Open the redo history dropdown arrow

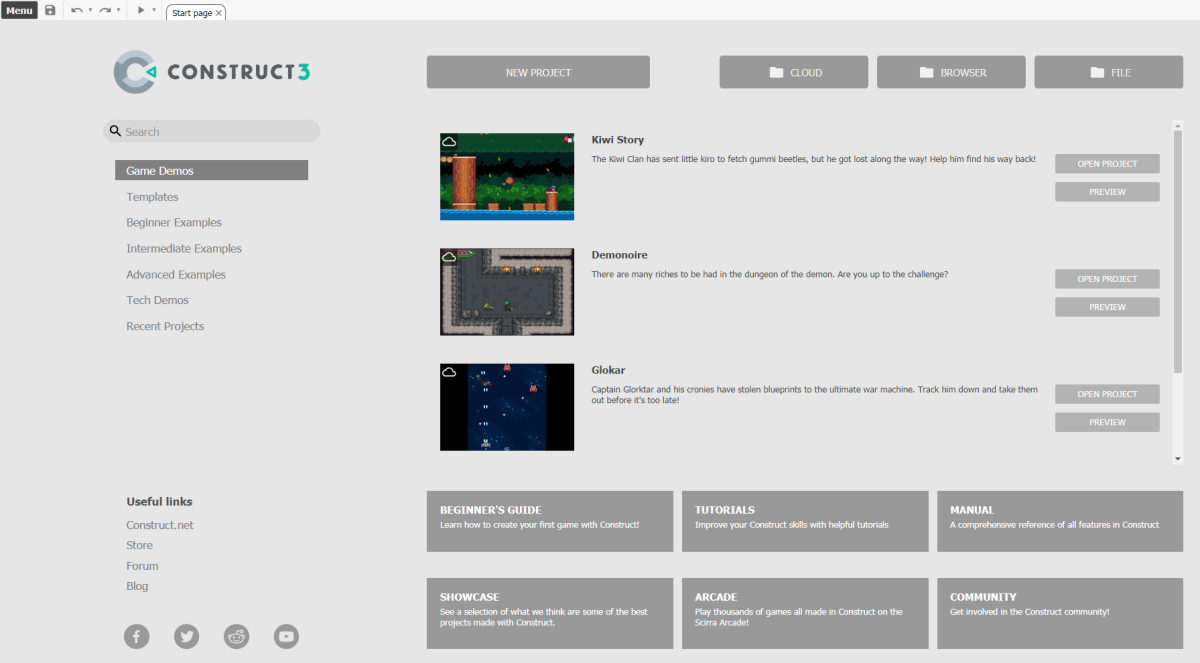click(118, 10)
